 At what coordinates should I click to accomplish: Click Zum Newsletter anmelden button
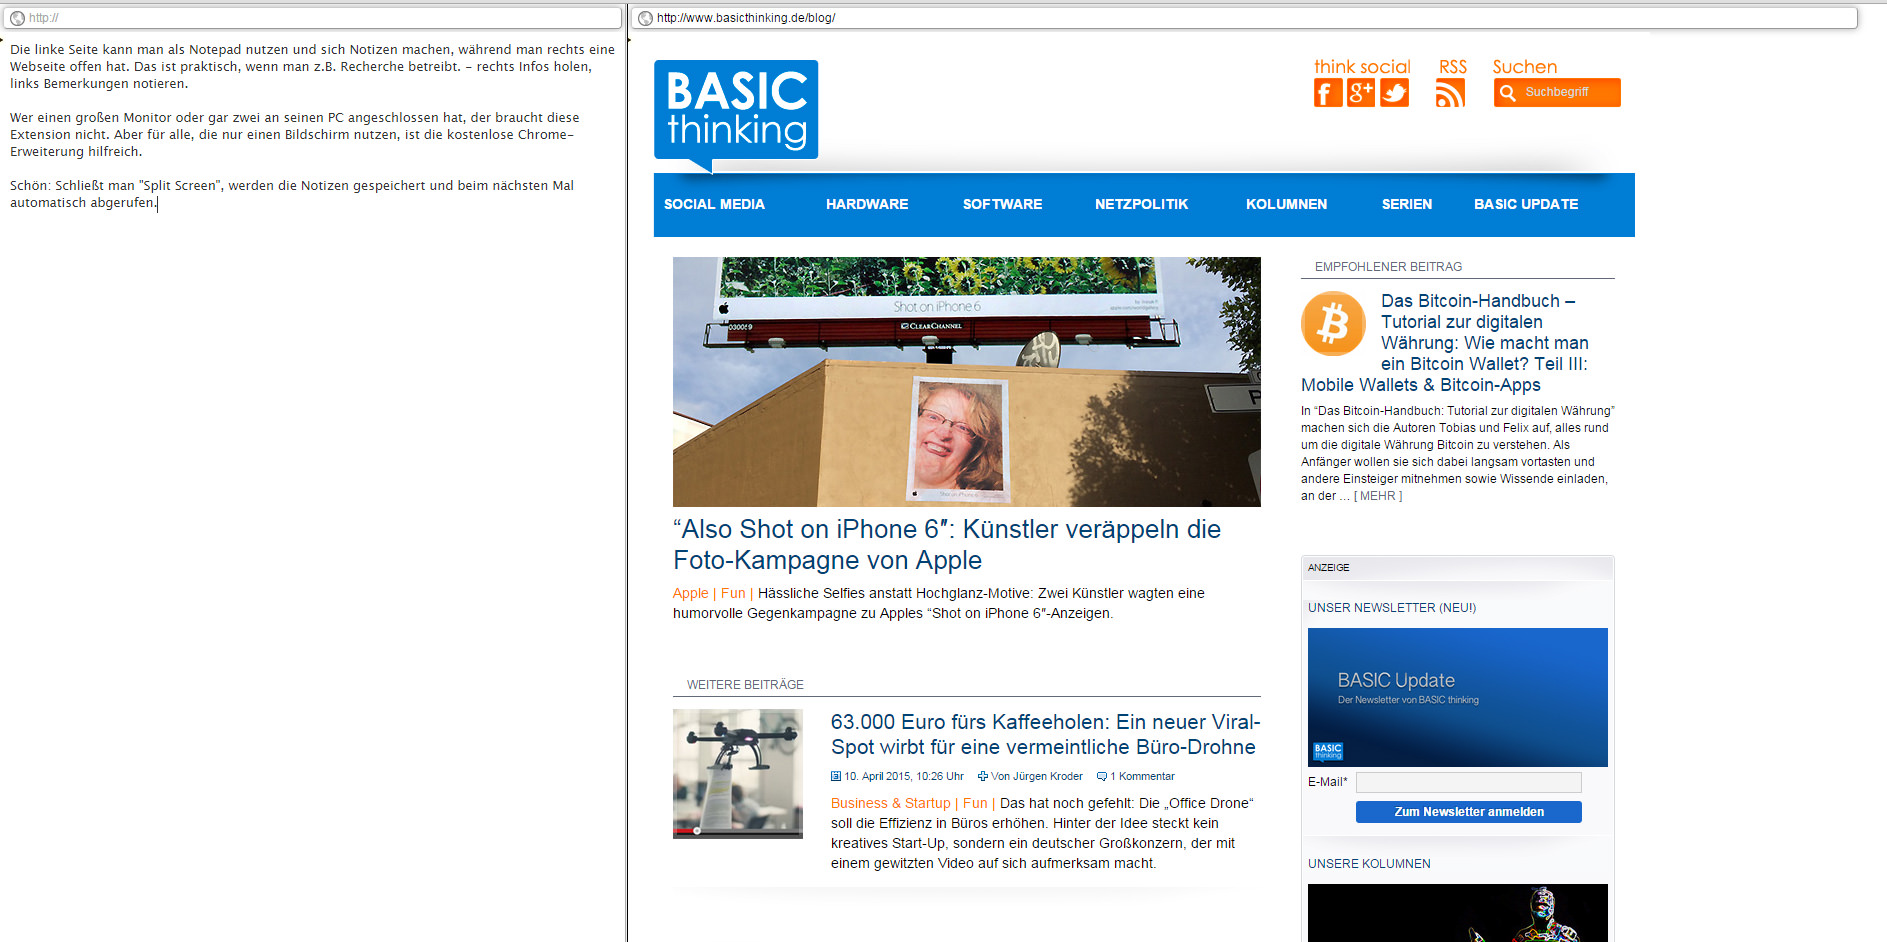click(x=1468, y=812)
